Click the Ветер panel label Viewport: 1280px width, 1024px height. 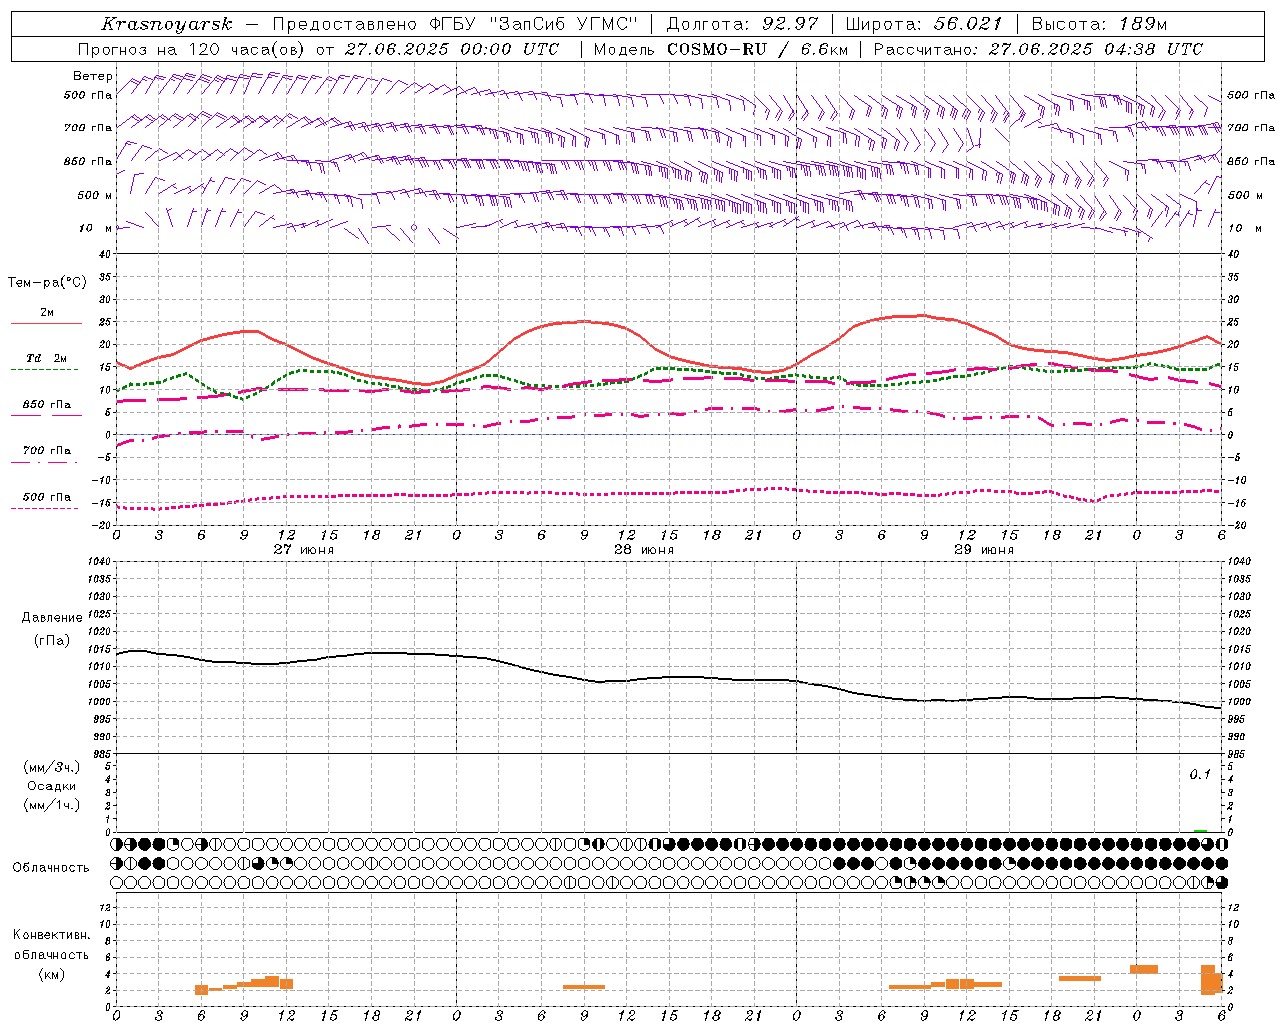coord(93,76)
